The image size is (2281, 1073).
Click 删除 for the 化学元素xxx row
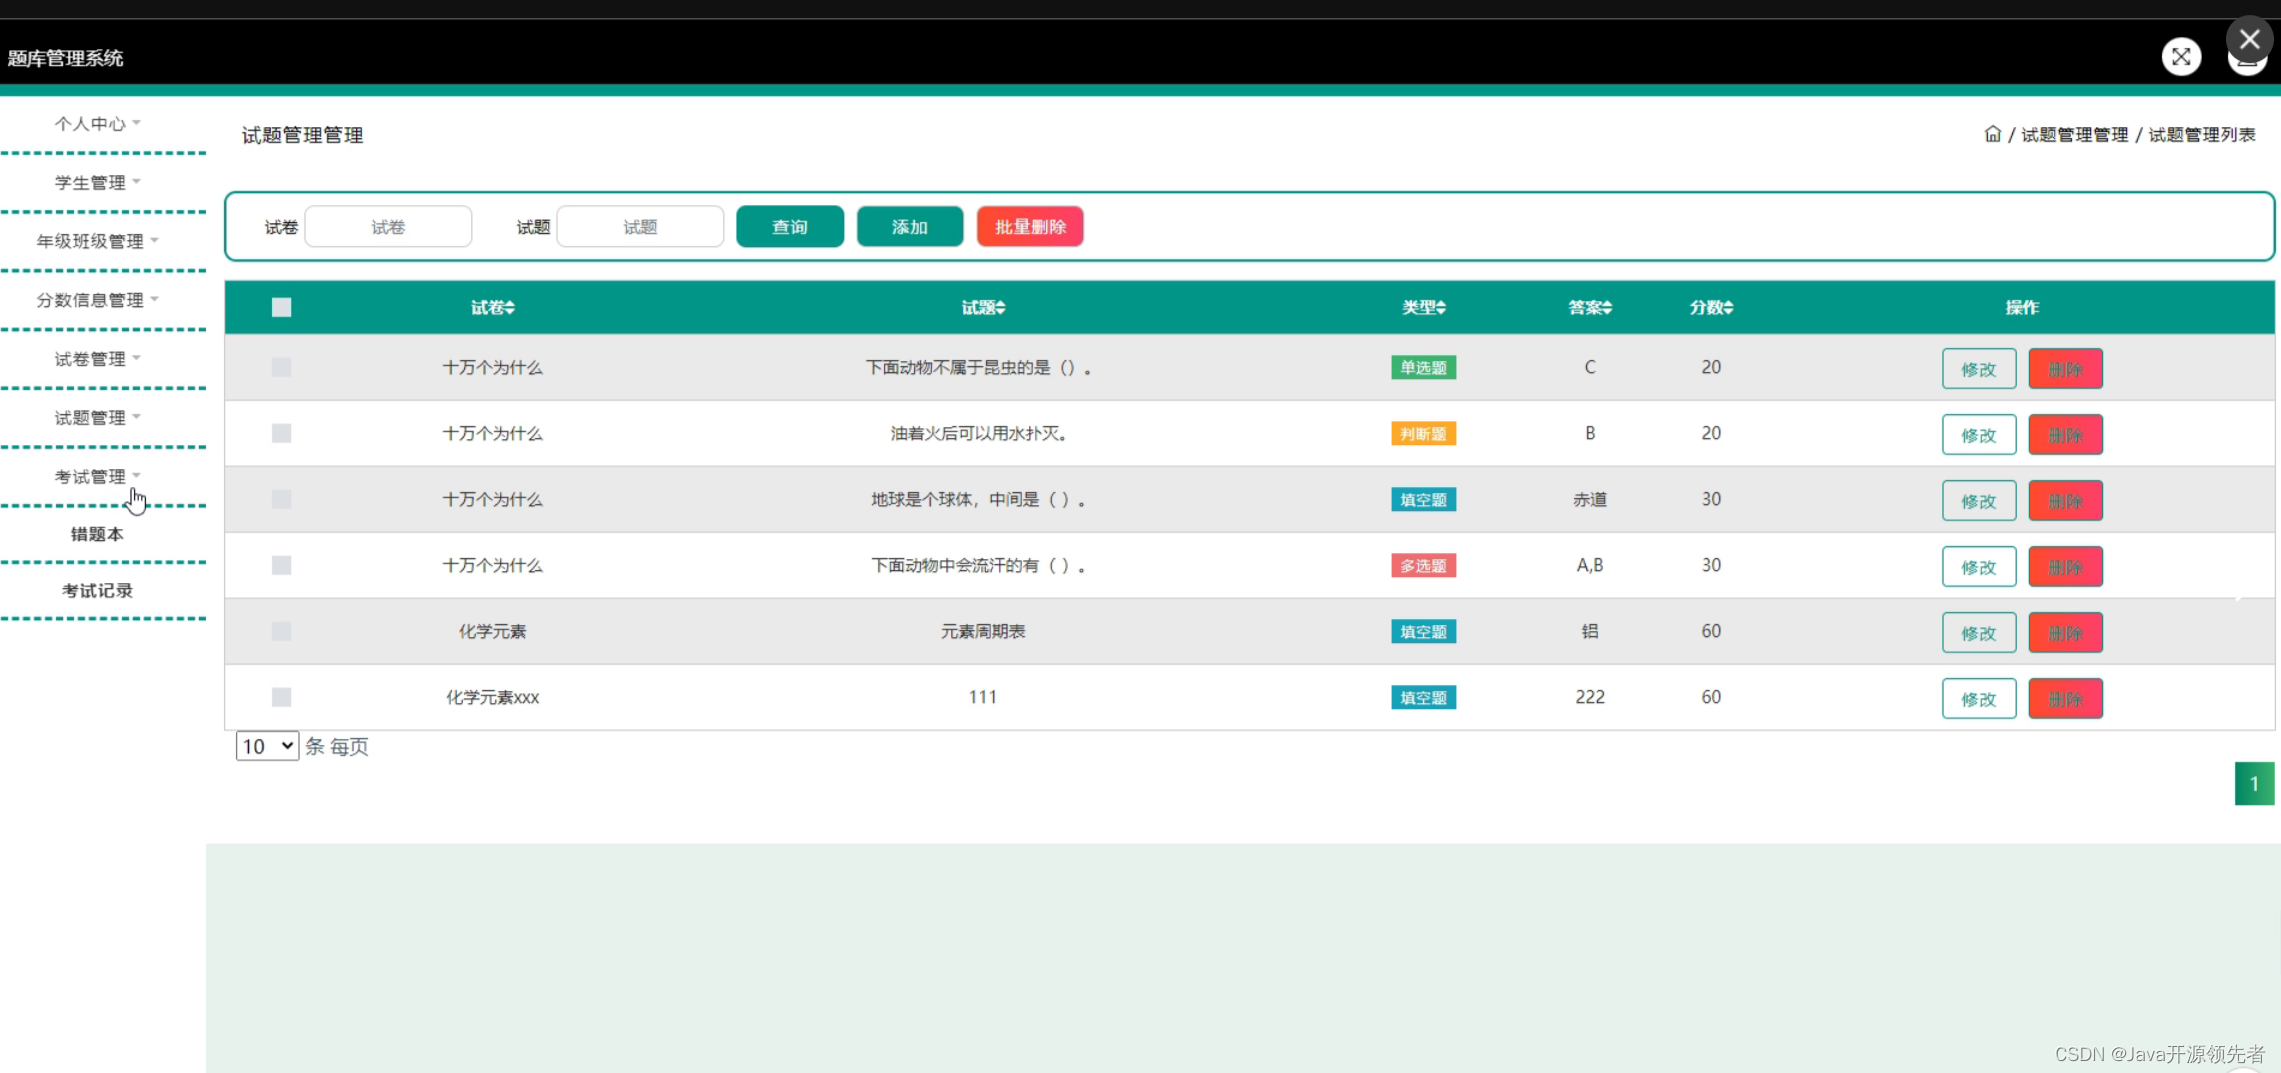click(2065, 699)
